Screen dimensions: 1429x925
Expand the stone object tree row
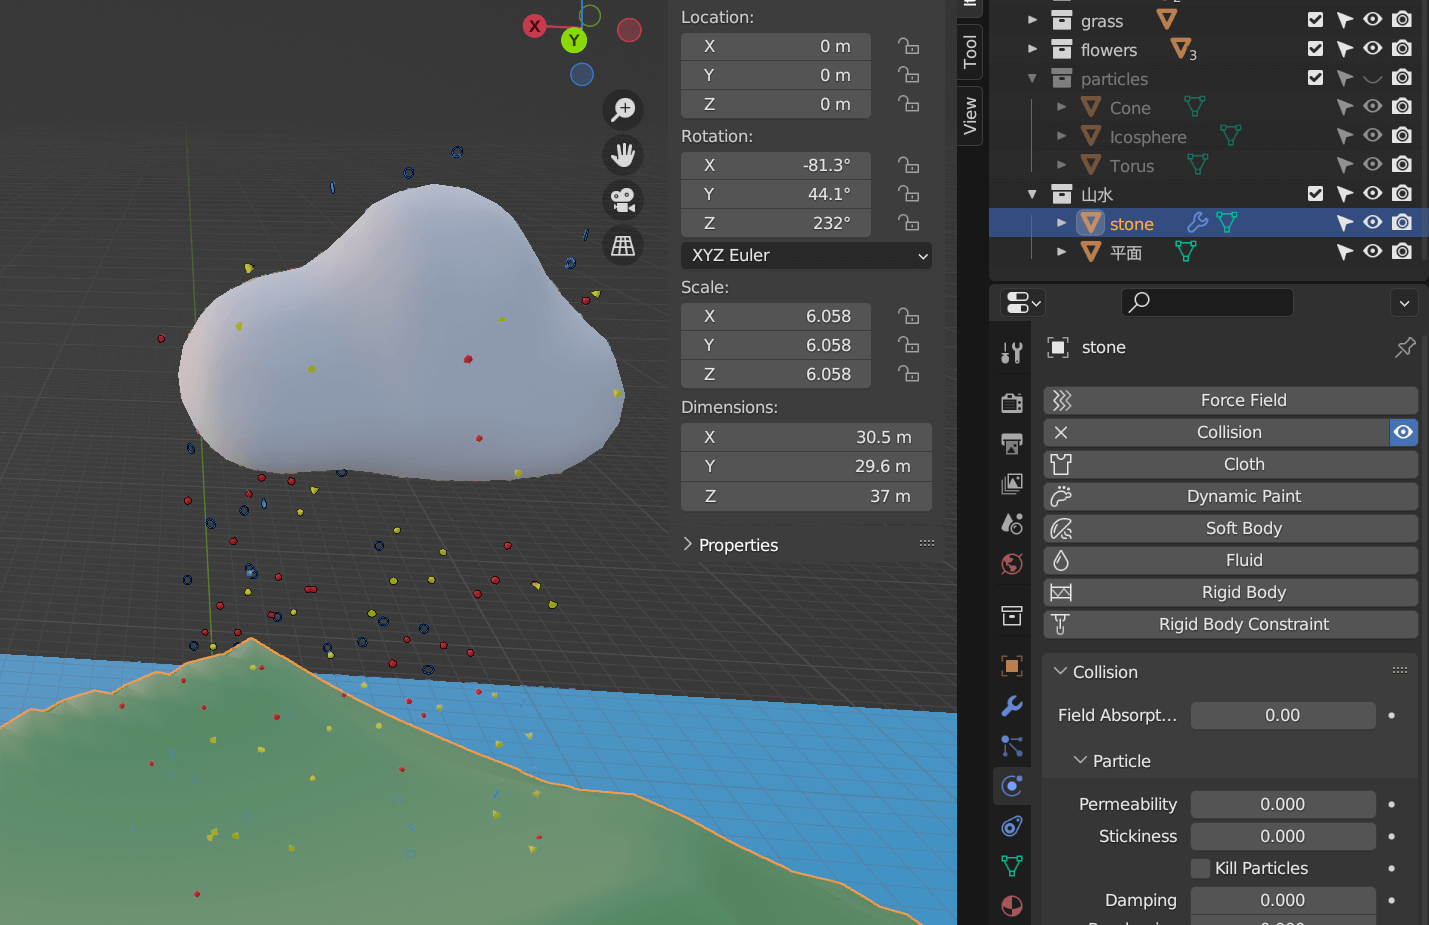pos(1062,223)
